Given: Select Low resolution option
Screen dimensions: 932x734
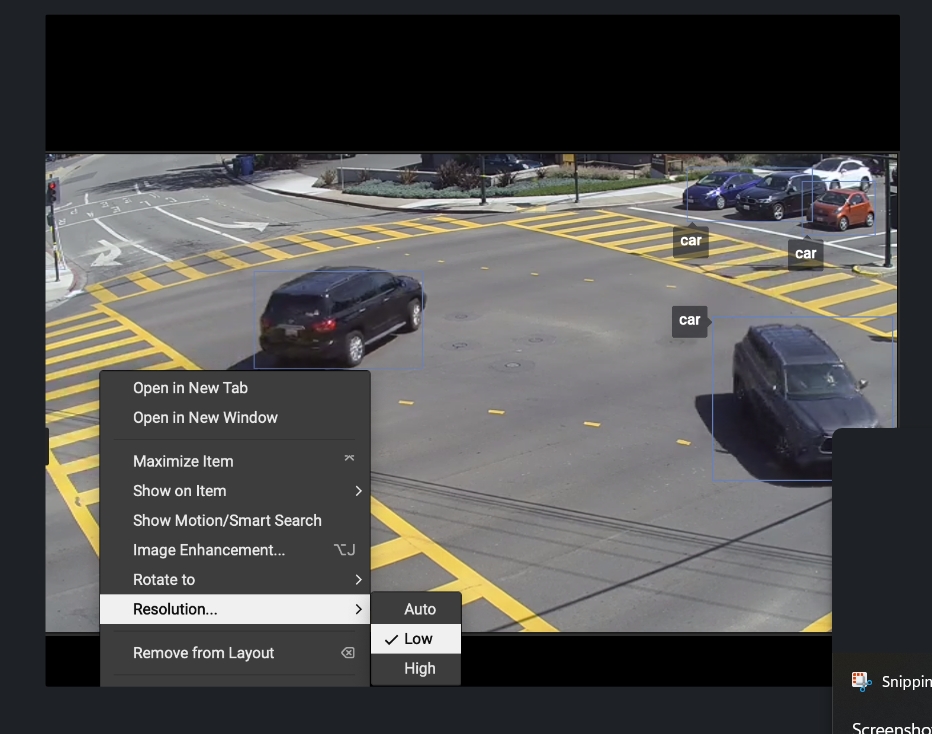Looking at the screenshot, I should pos(417,639).
